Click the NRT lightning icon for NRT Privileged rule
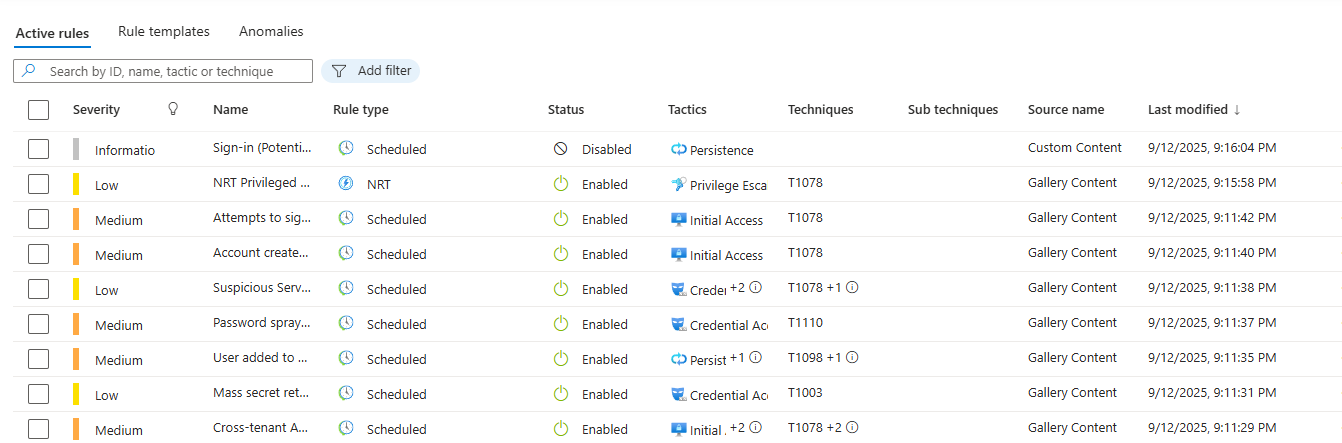This screenshot has height=443, width=1342. point(346,184)
